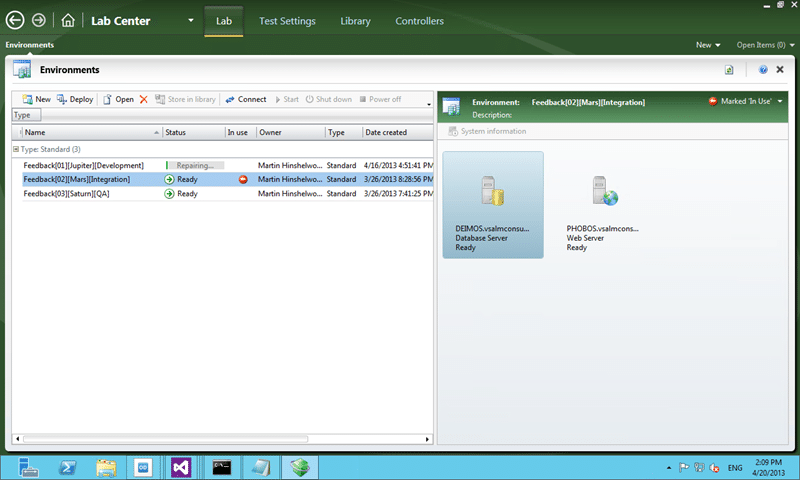Switch to the Lab tab
The width and height of the screenshot is (800, 480).
point(223,21)
